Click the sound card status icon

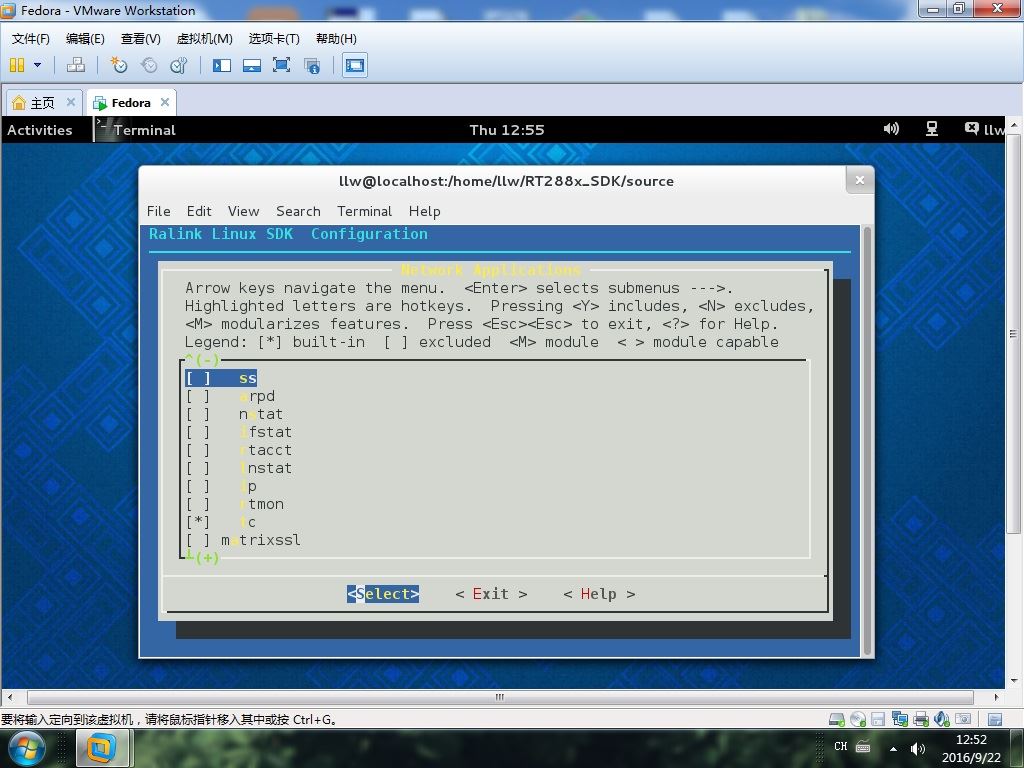pos(942,719)
